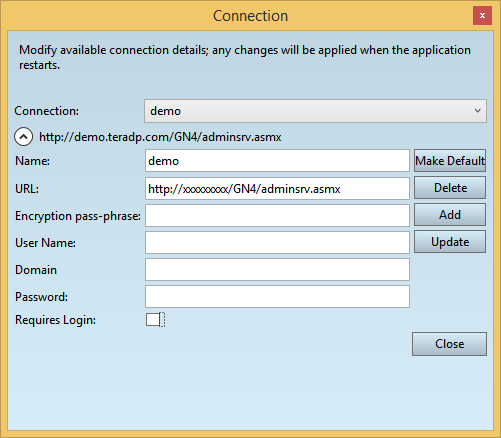Tick the Requires Login checkbox

tap(153, 320)
